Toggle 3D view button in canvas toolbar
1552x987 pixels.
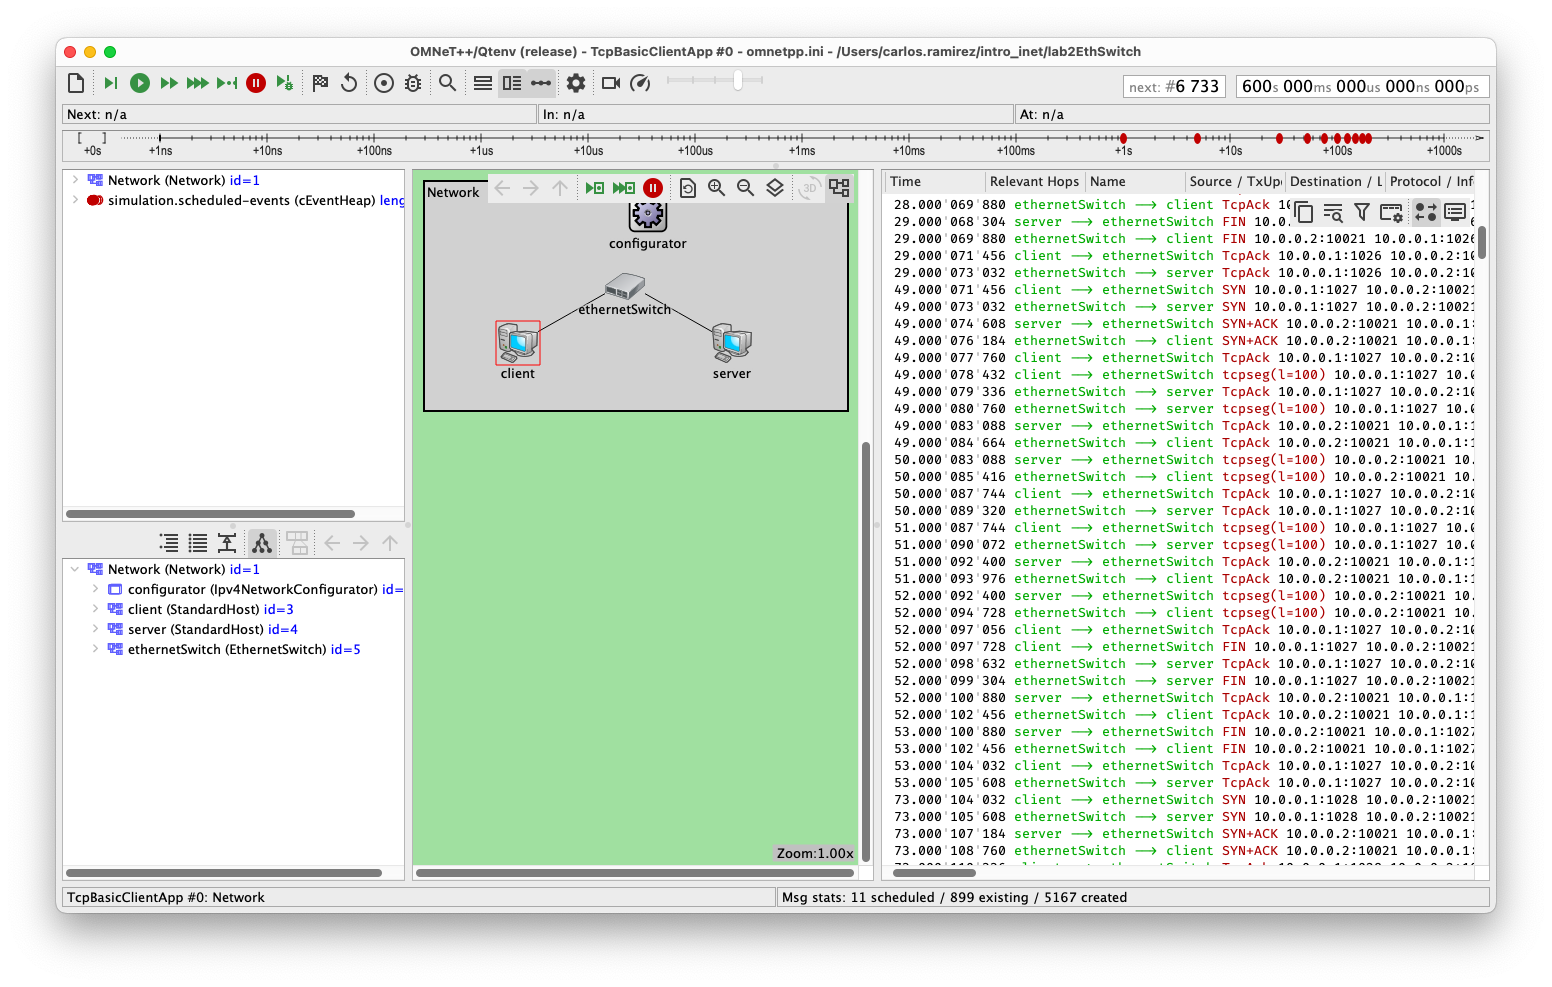(809, 187)
